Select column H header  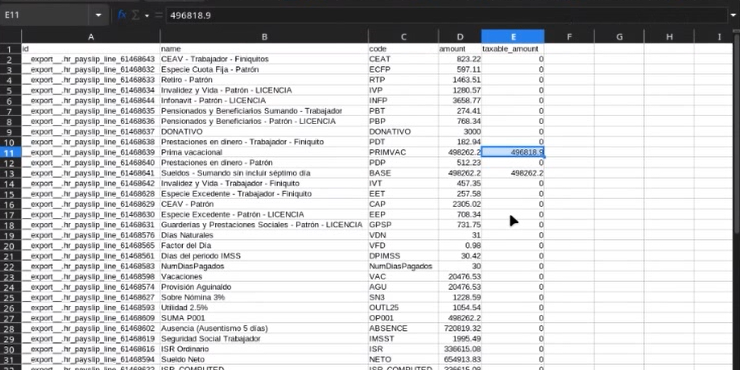coord(669,37)
